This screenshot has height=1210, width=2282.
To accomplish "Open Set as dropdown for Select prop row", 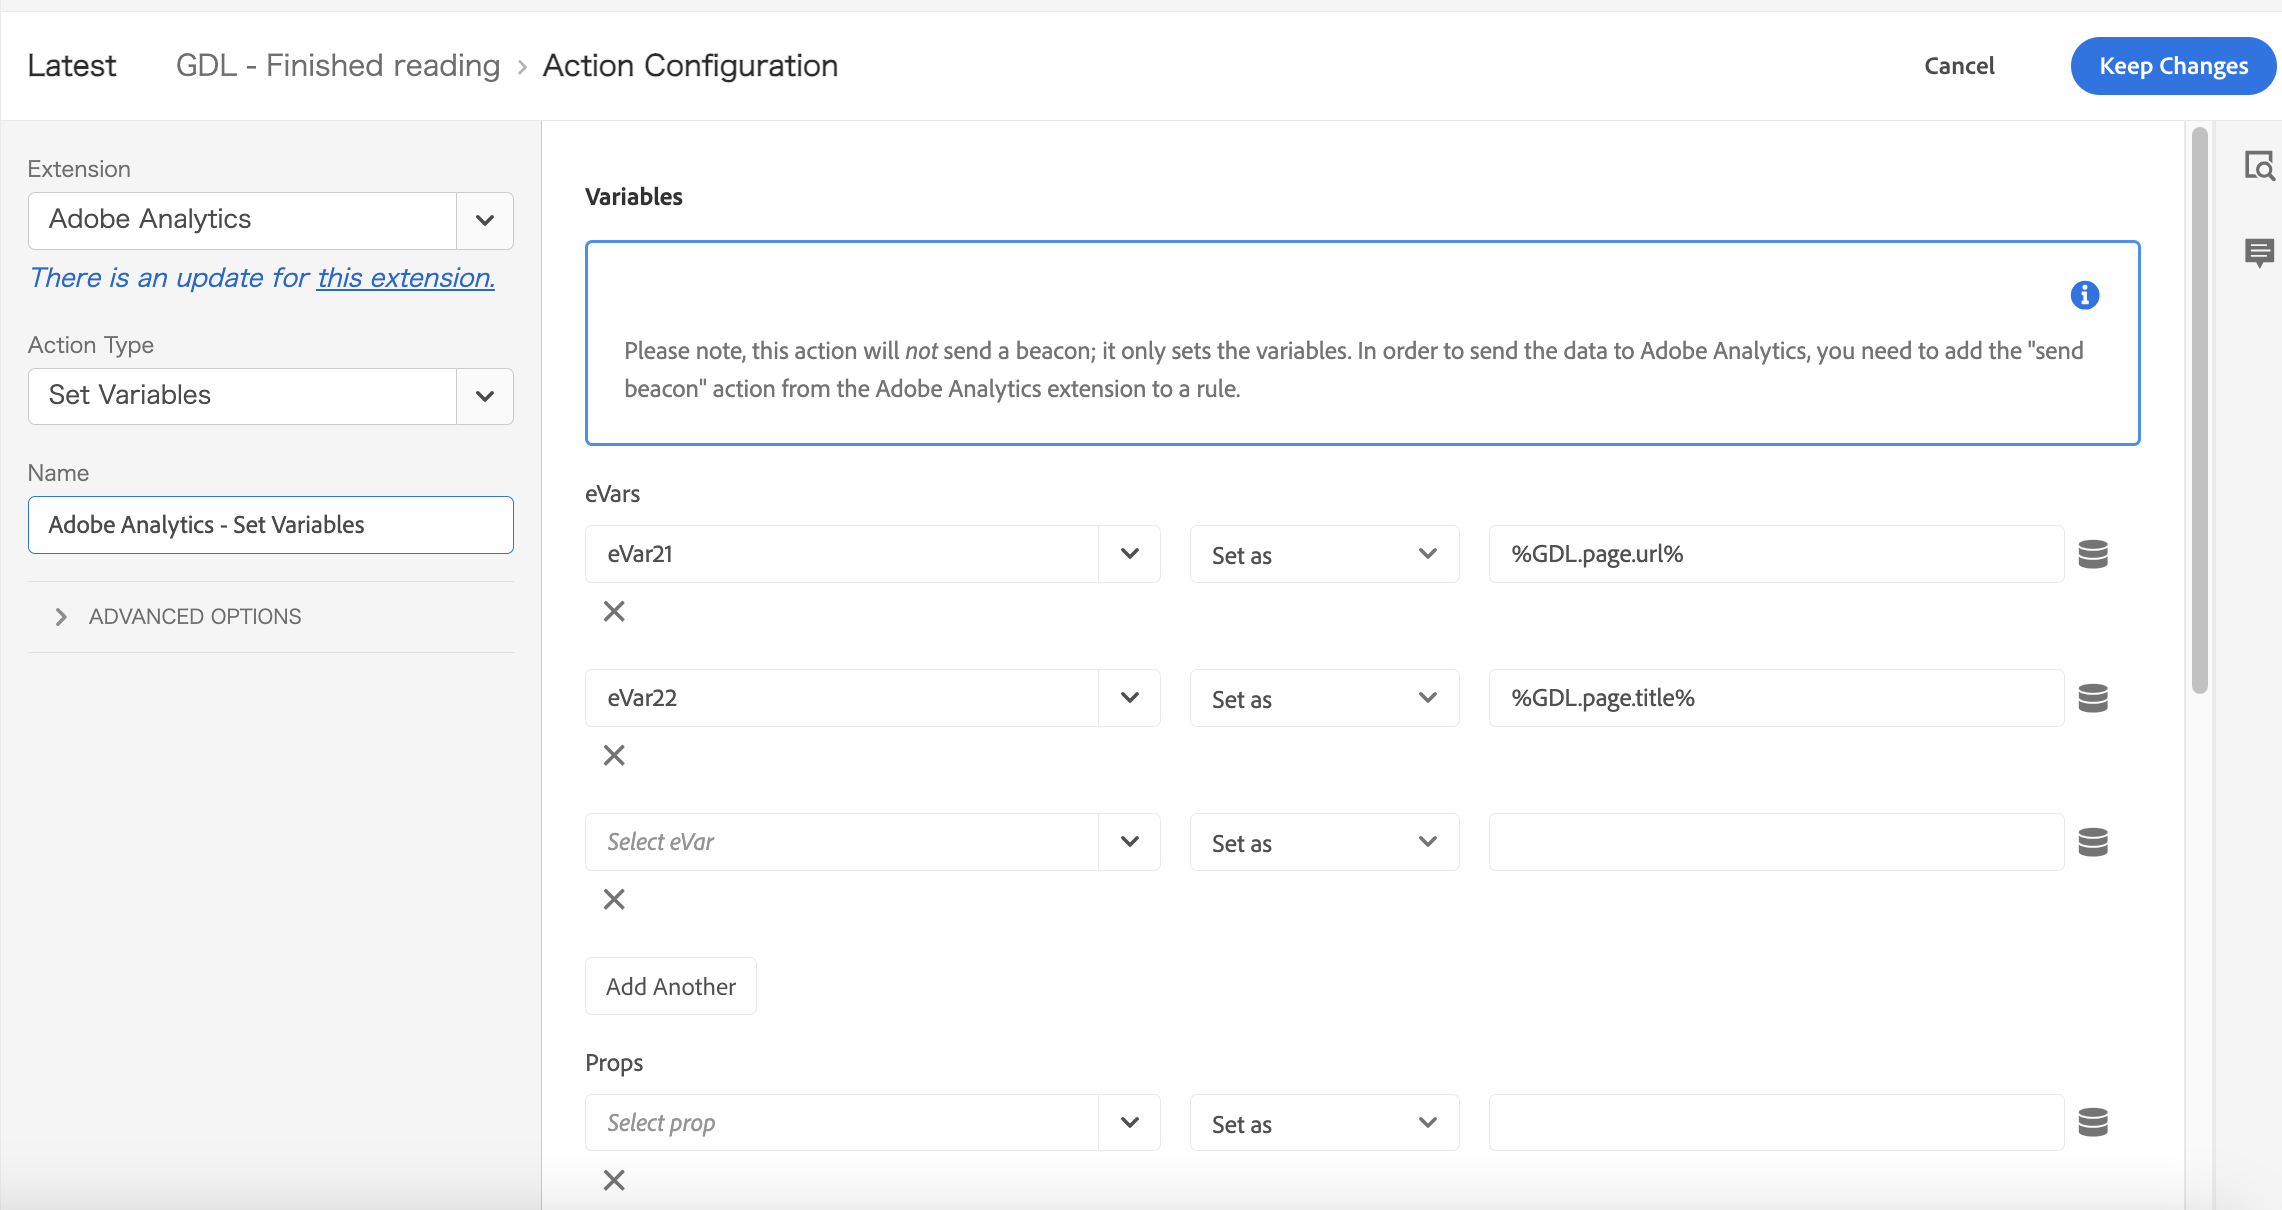I will (1324, 1122).
